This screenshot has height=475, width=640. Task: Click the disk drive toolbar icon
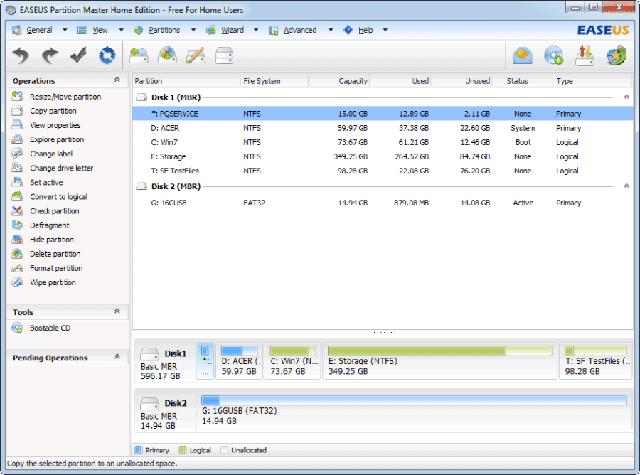click(224, 55)
